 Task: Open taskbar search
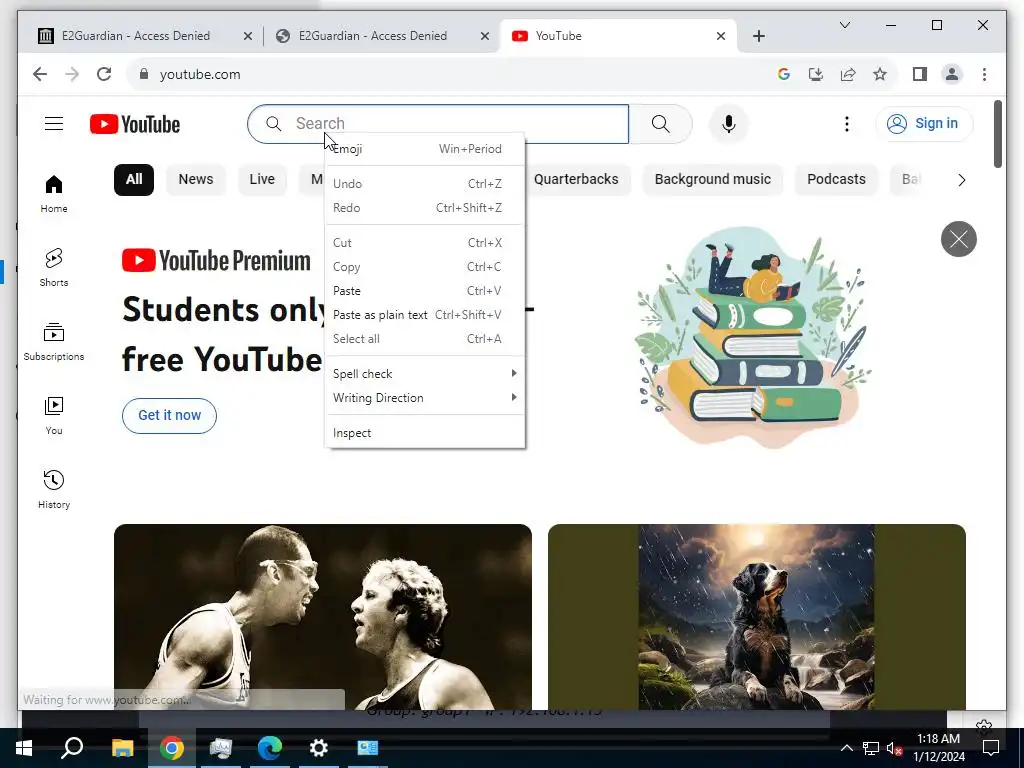point(72,748)
